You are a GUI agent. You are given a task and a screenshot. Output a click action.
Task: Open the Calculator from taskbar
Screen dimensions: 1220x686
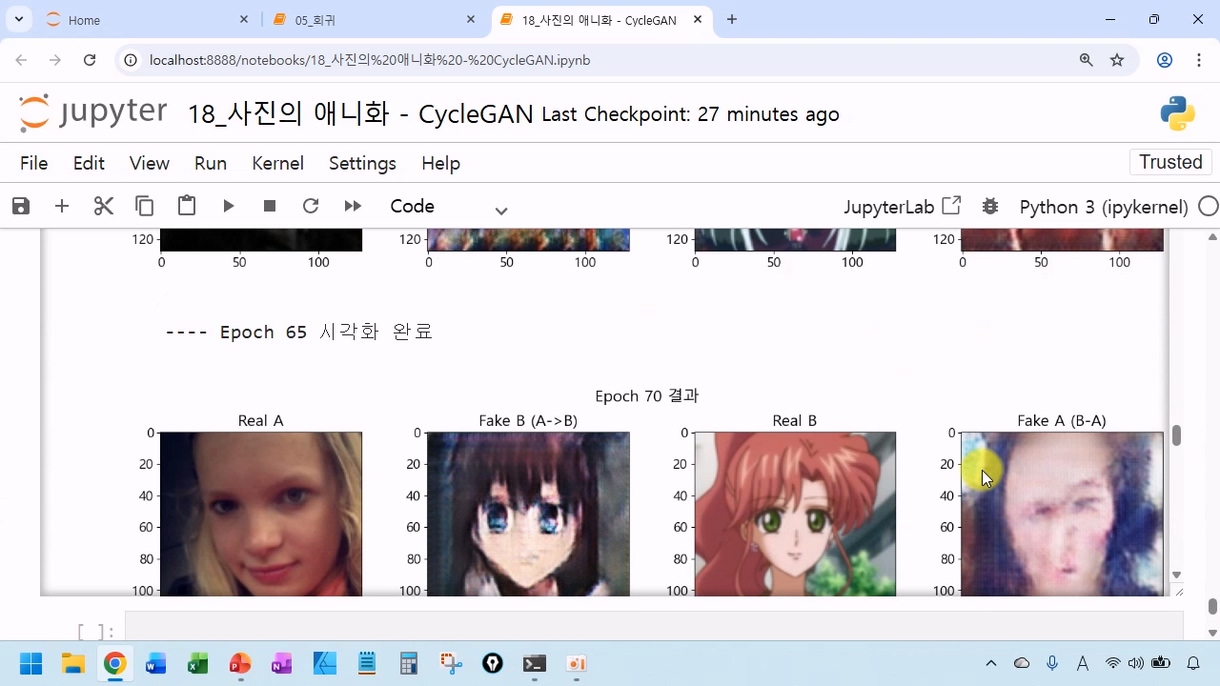click(x=408, y=663)
